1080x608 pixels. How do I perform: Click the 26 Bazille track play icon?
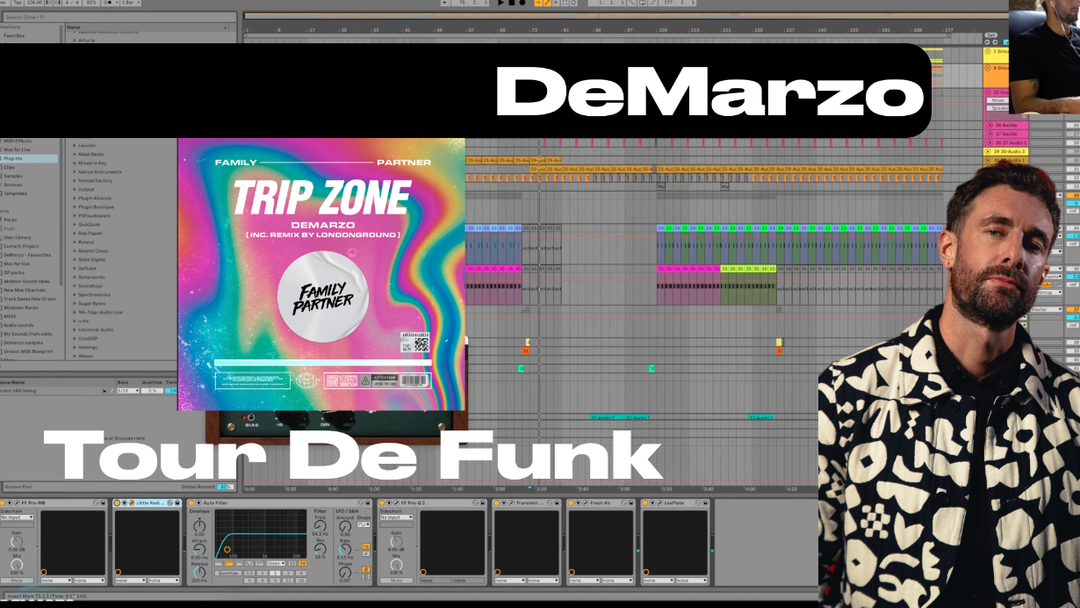pyautogui.click(x=989, y=125)
